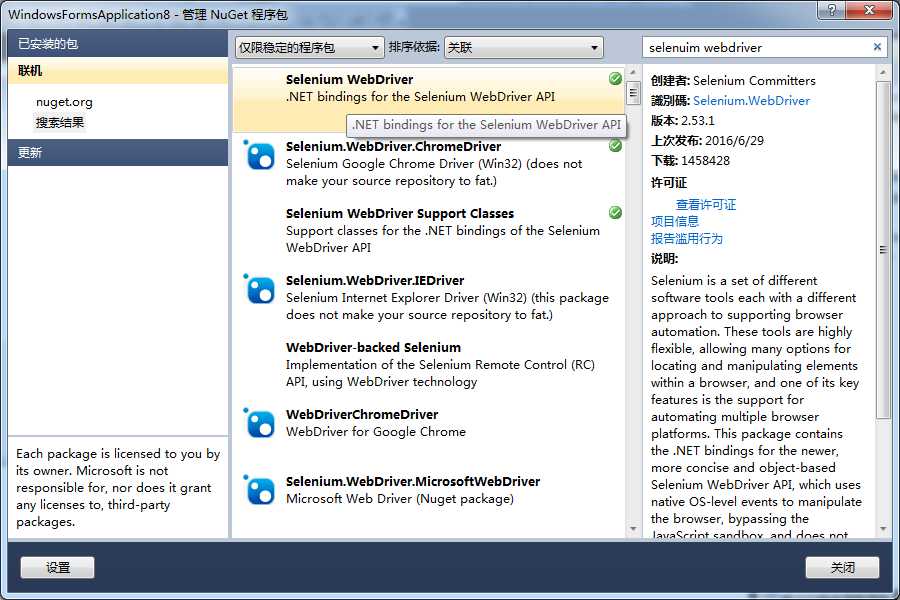
Task: Click installed checkmark on Selenium WebDriver
Action: [x=615, y=79]
